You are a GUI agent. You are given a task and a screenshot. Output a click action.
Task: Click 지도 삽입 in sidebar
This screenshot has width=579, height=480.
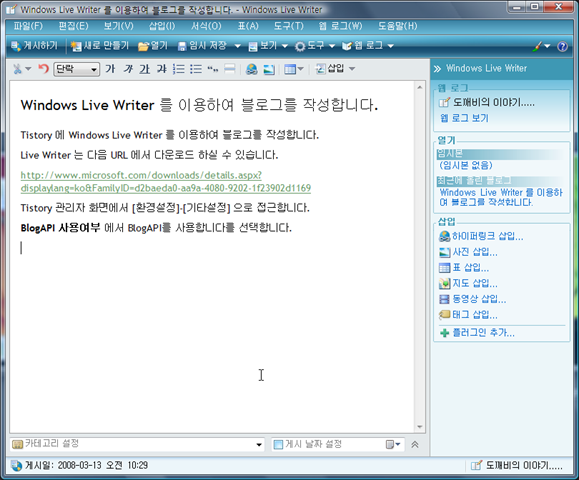pyautogui.click(x=468, y=284)
